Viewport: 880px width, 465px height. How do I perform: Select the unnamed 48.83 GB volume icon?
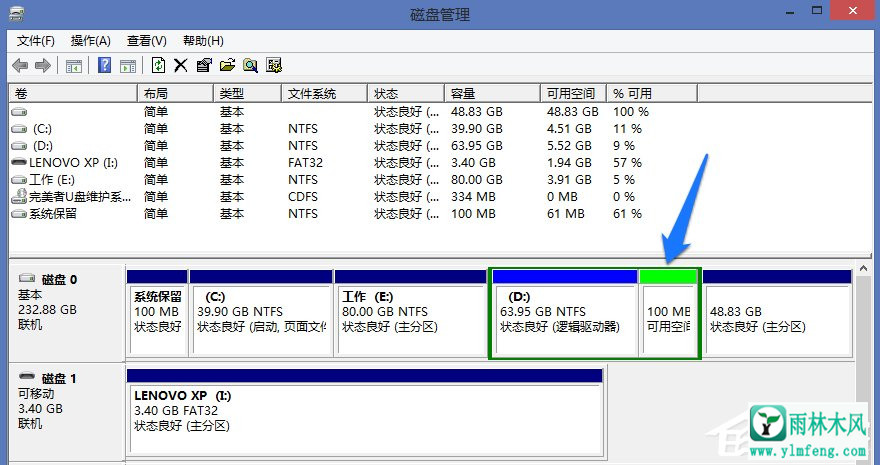19,112
